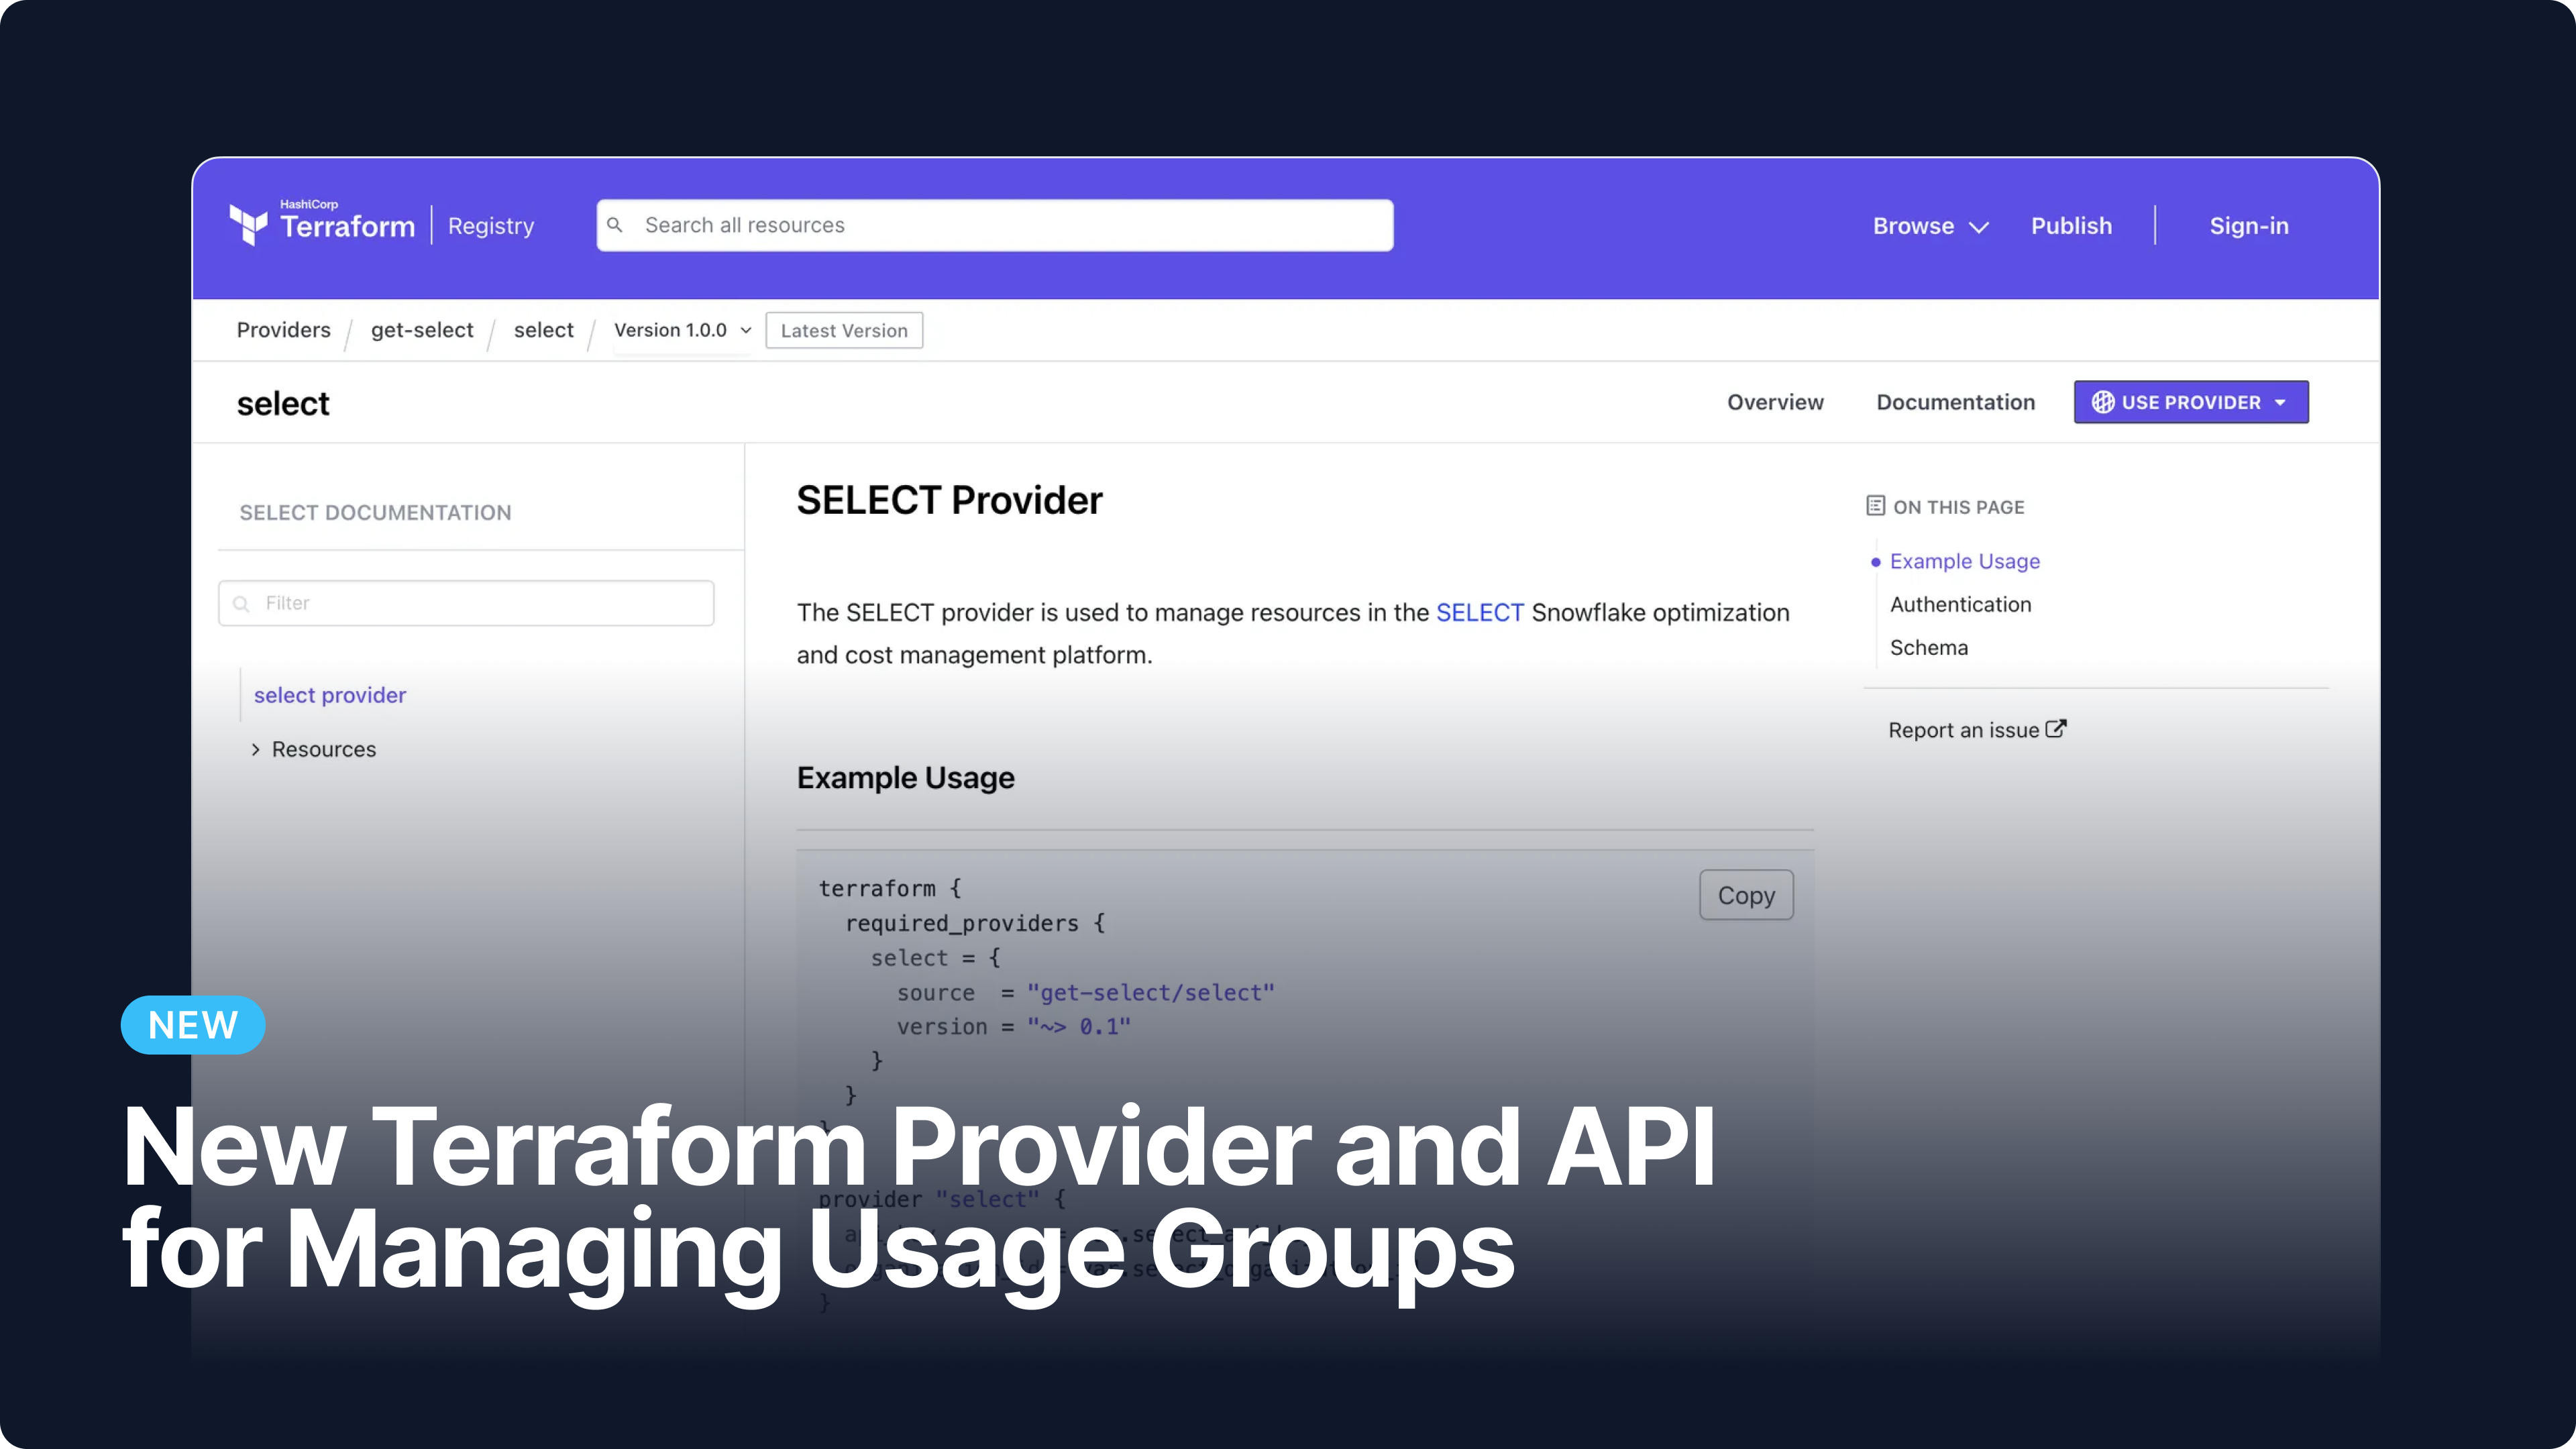Screen dimensions: 2576x1449
Task: Click the select provider title text
Action: (x=283, y=403)
